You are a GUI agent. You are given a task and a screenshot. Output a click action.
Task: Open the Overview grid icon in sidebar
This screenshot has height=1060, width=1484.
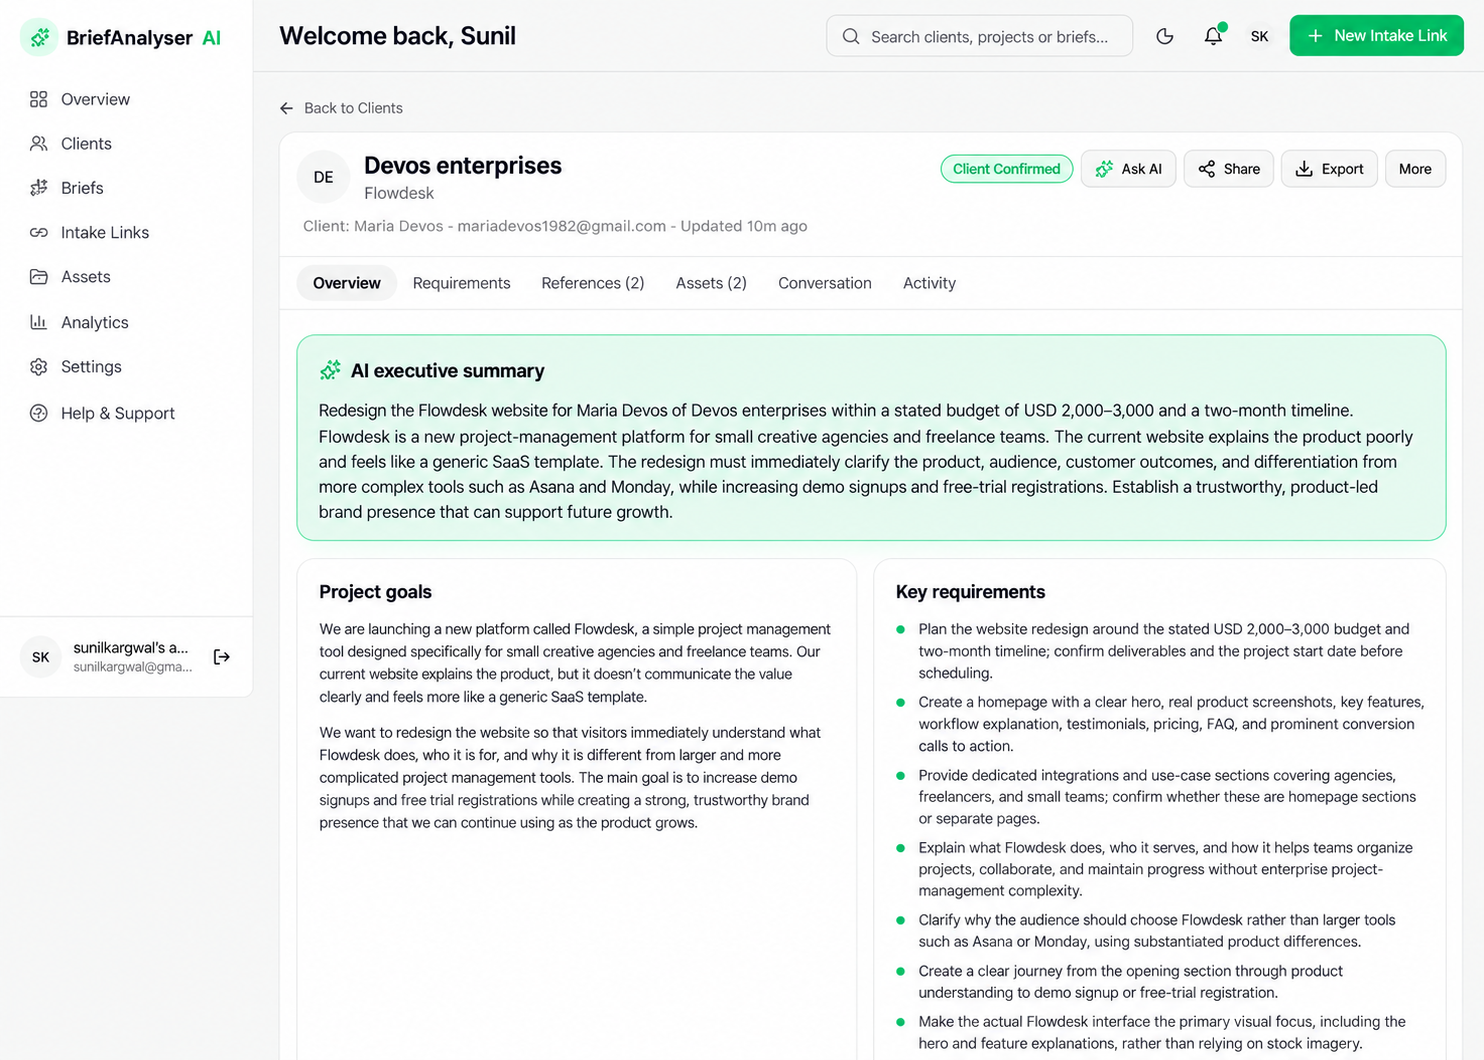point(39,99)
